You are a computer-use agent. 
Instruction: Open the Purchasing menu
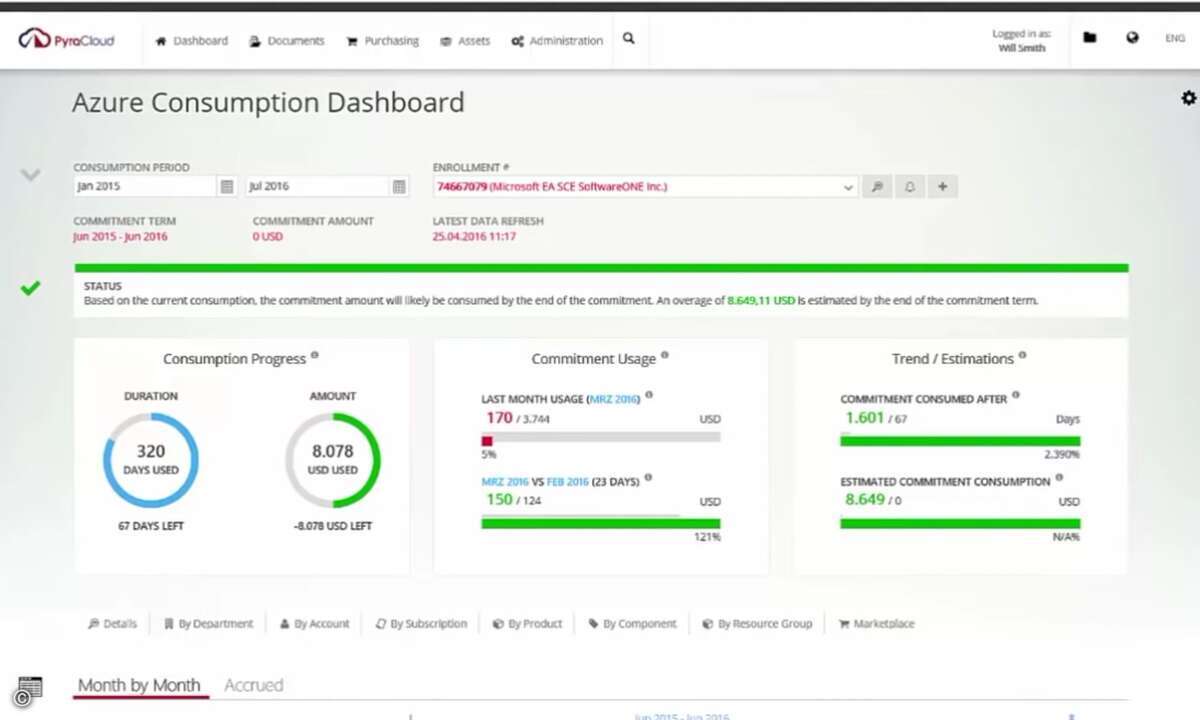tap(383, 41)
